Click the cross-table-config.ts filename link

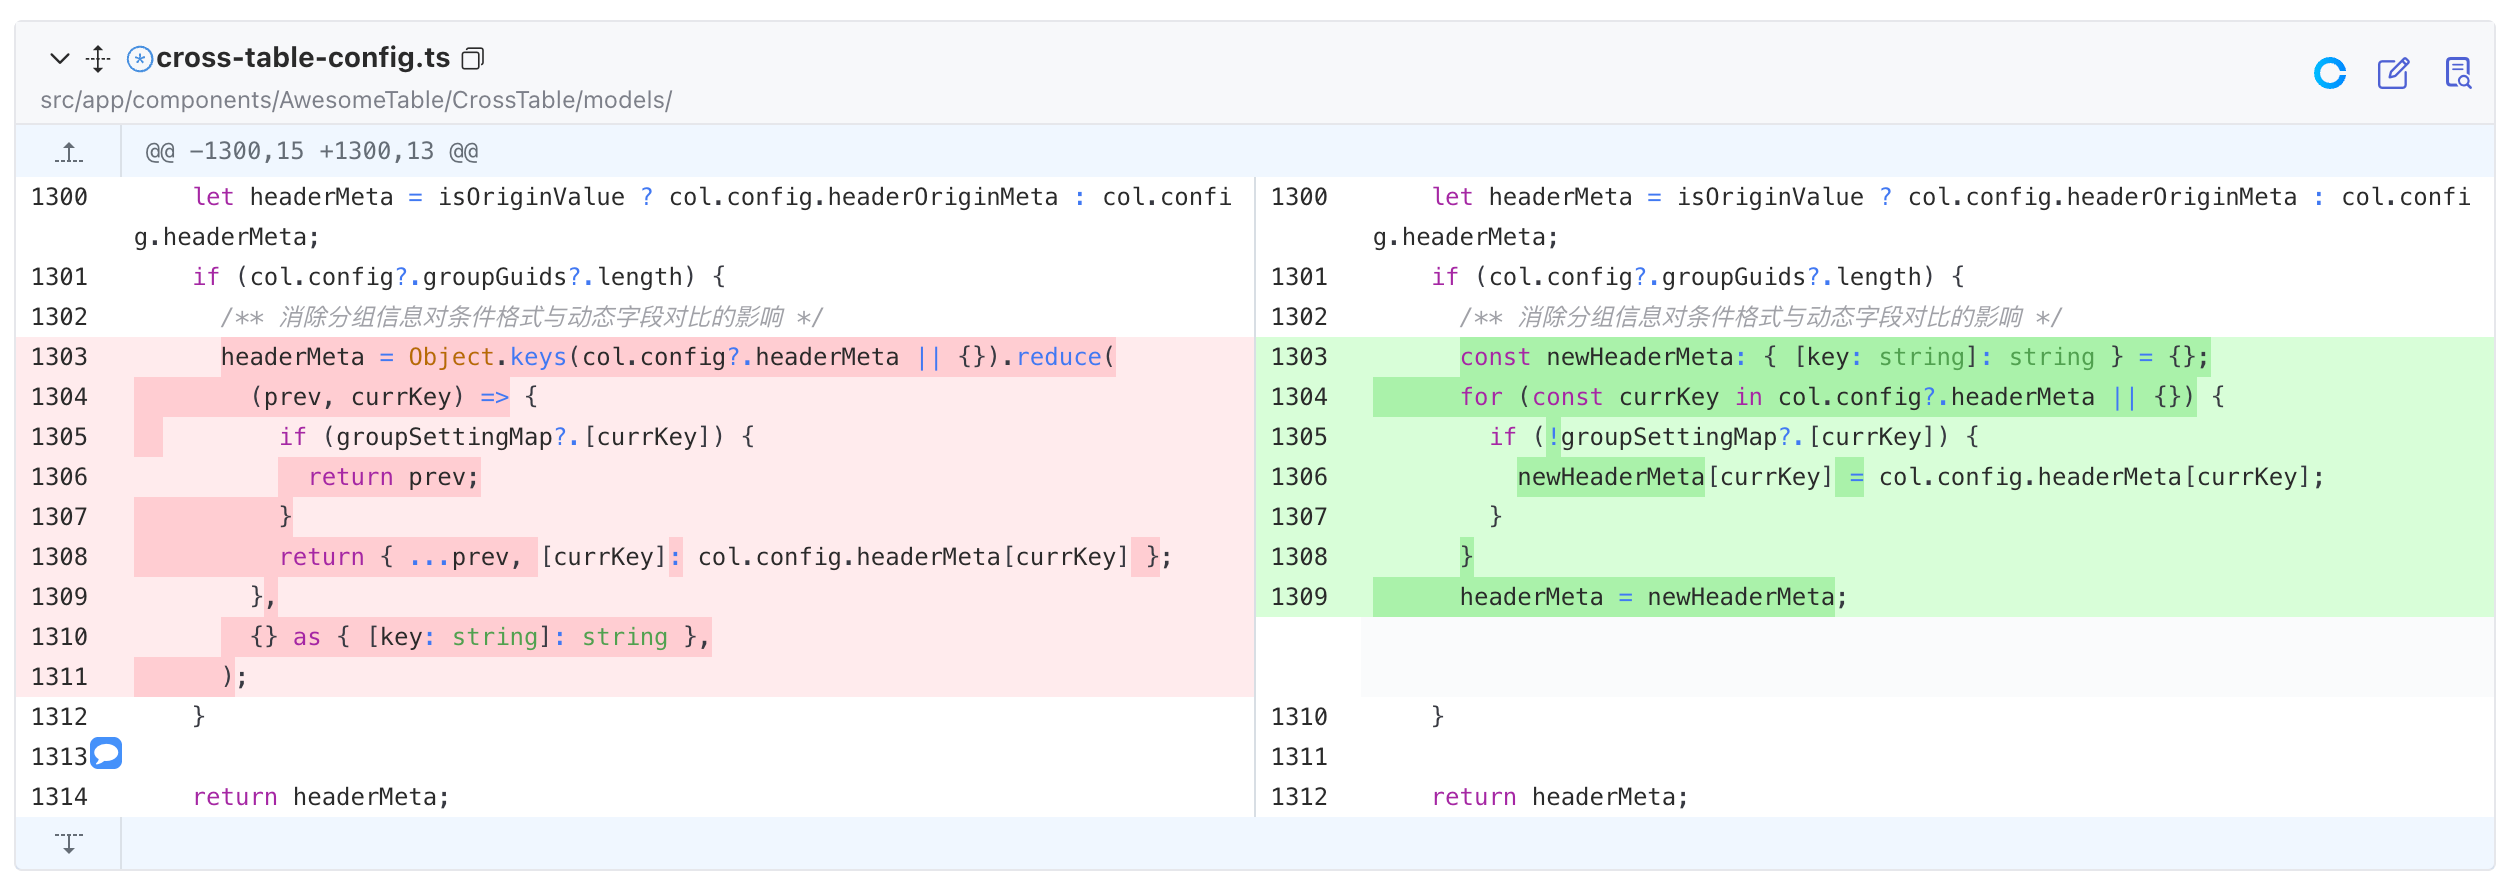coord(303,58)
